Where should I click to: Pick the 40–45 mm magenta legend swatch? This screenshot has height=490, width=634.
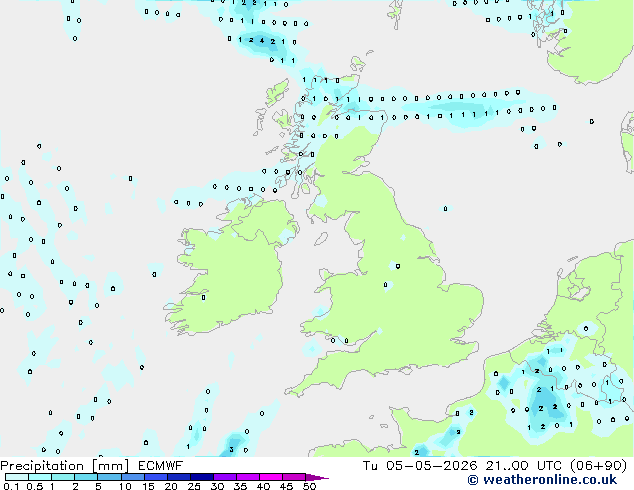tap(271, 477)
